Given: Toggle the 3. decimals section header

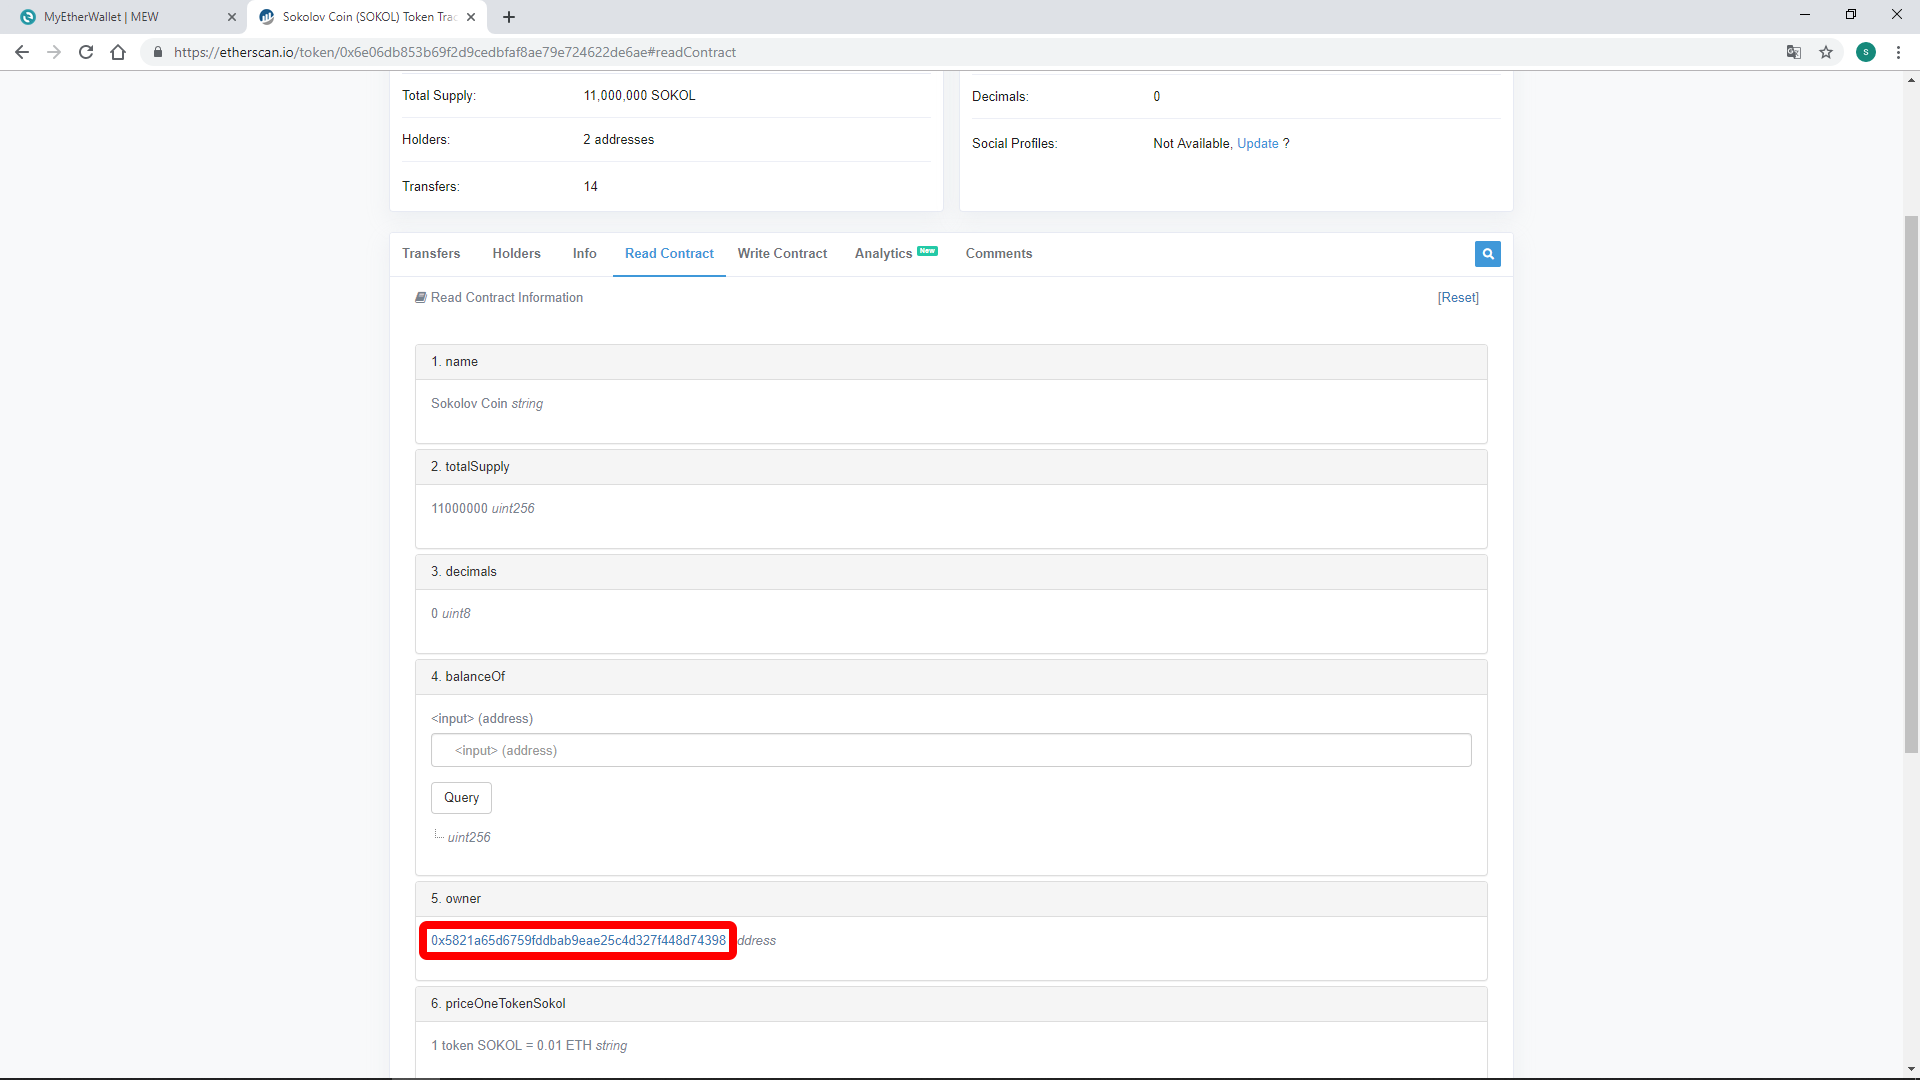Looking at the screenshot, I should [x=951, y=572].
